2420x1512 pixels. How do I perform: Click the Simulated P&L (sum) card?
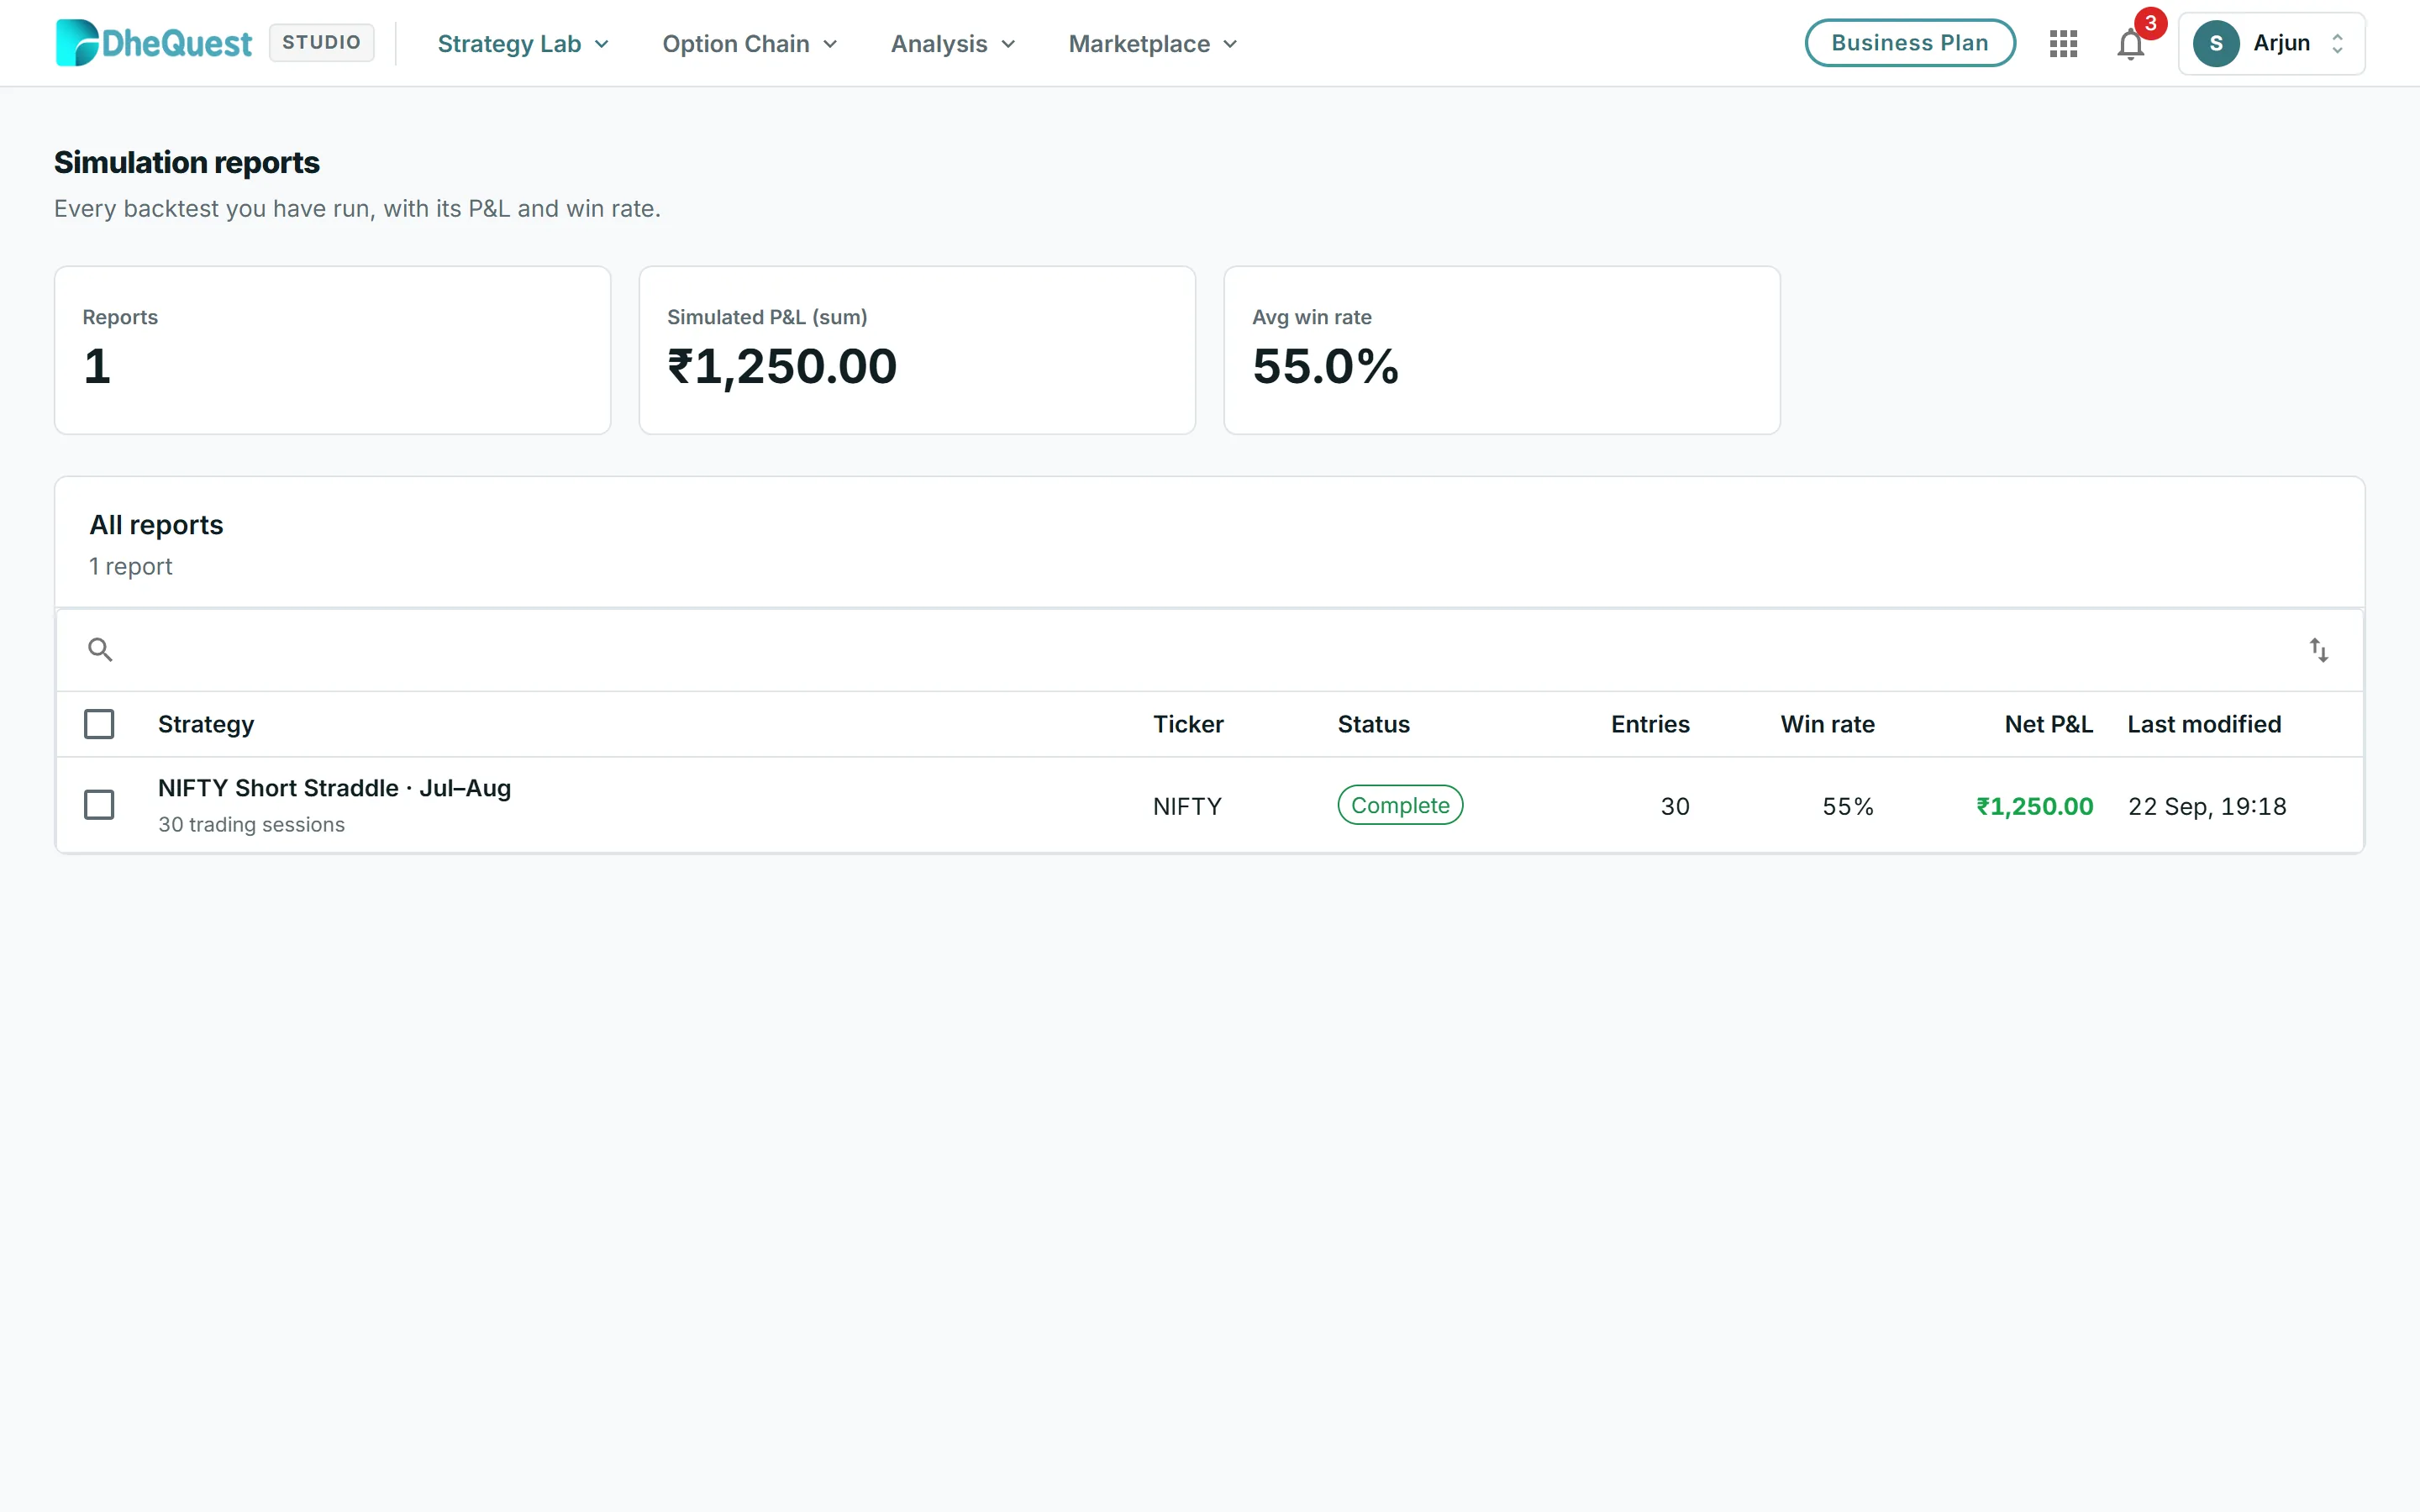tap(917, 350)
